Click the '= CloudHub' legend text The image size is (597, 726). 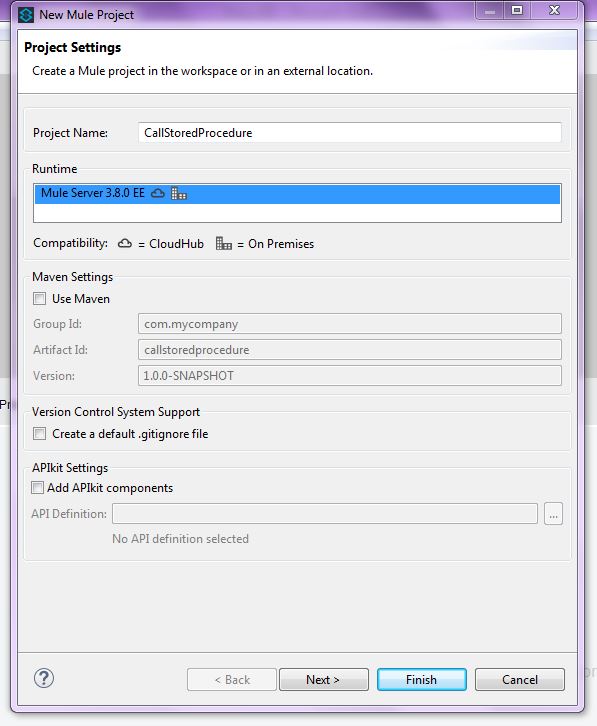pos(171,244)
